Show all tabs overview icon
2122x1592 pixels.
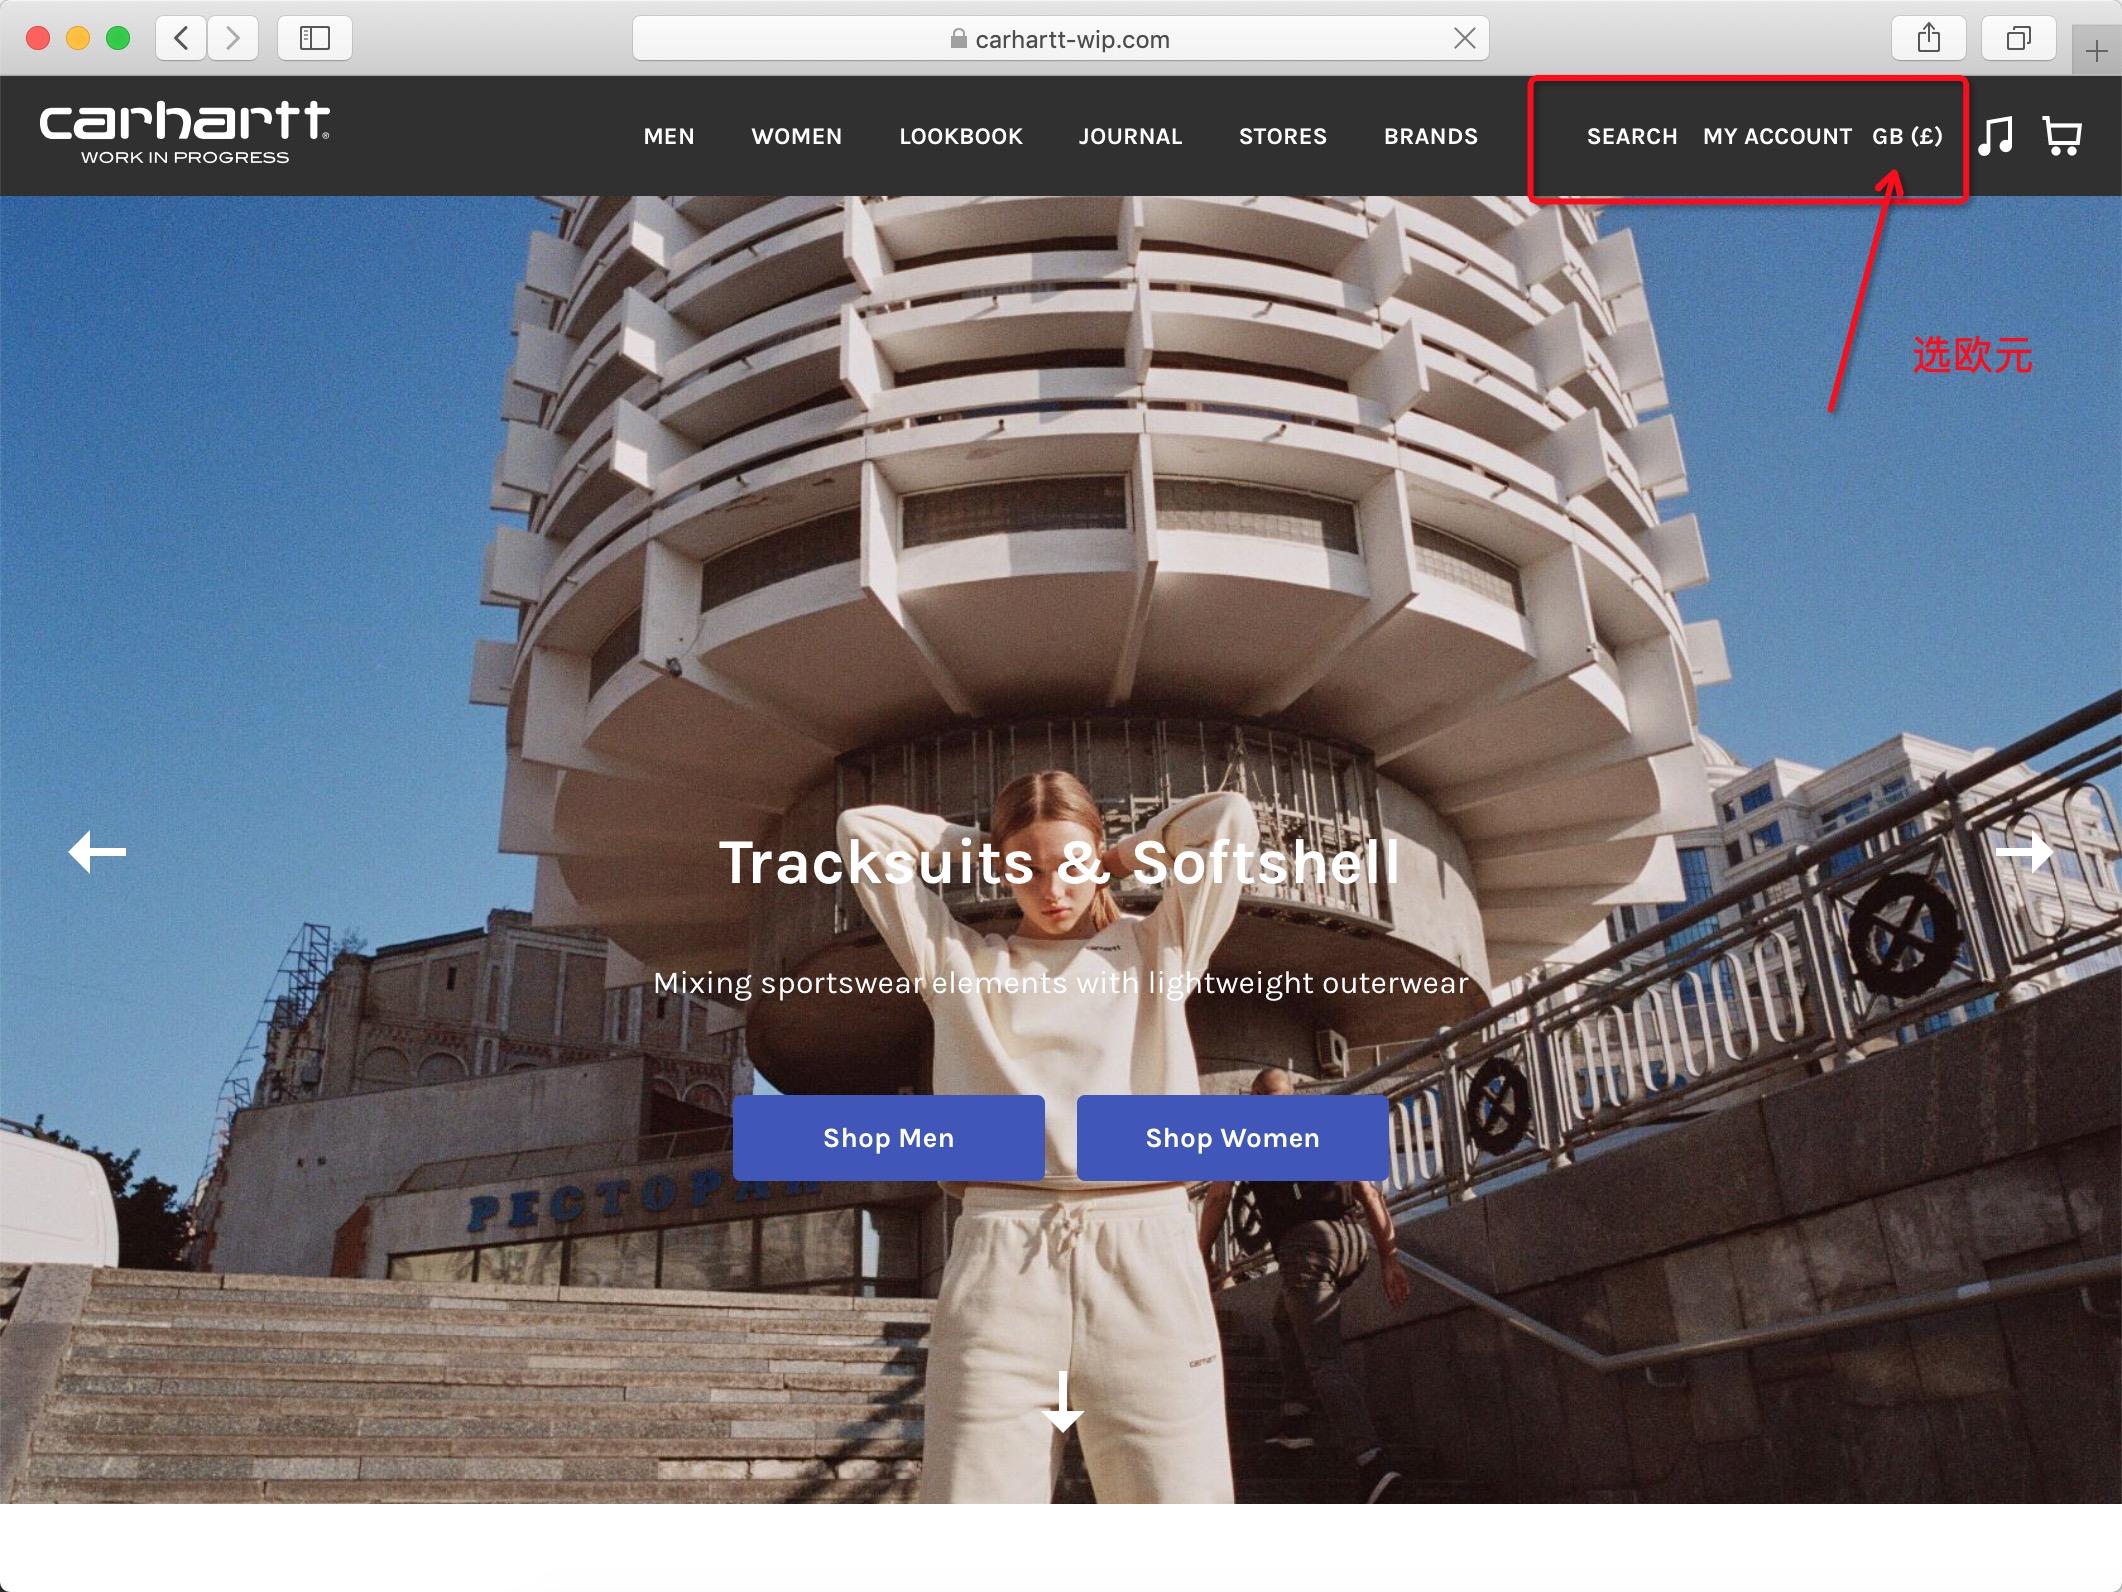click(x=2018, y=39)
